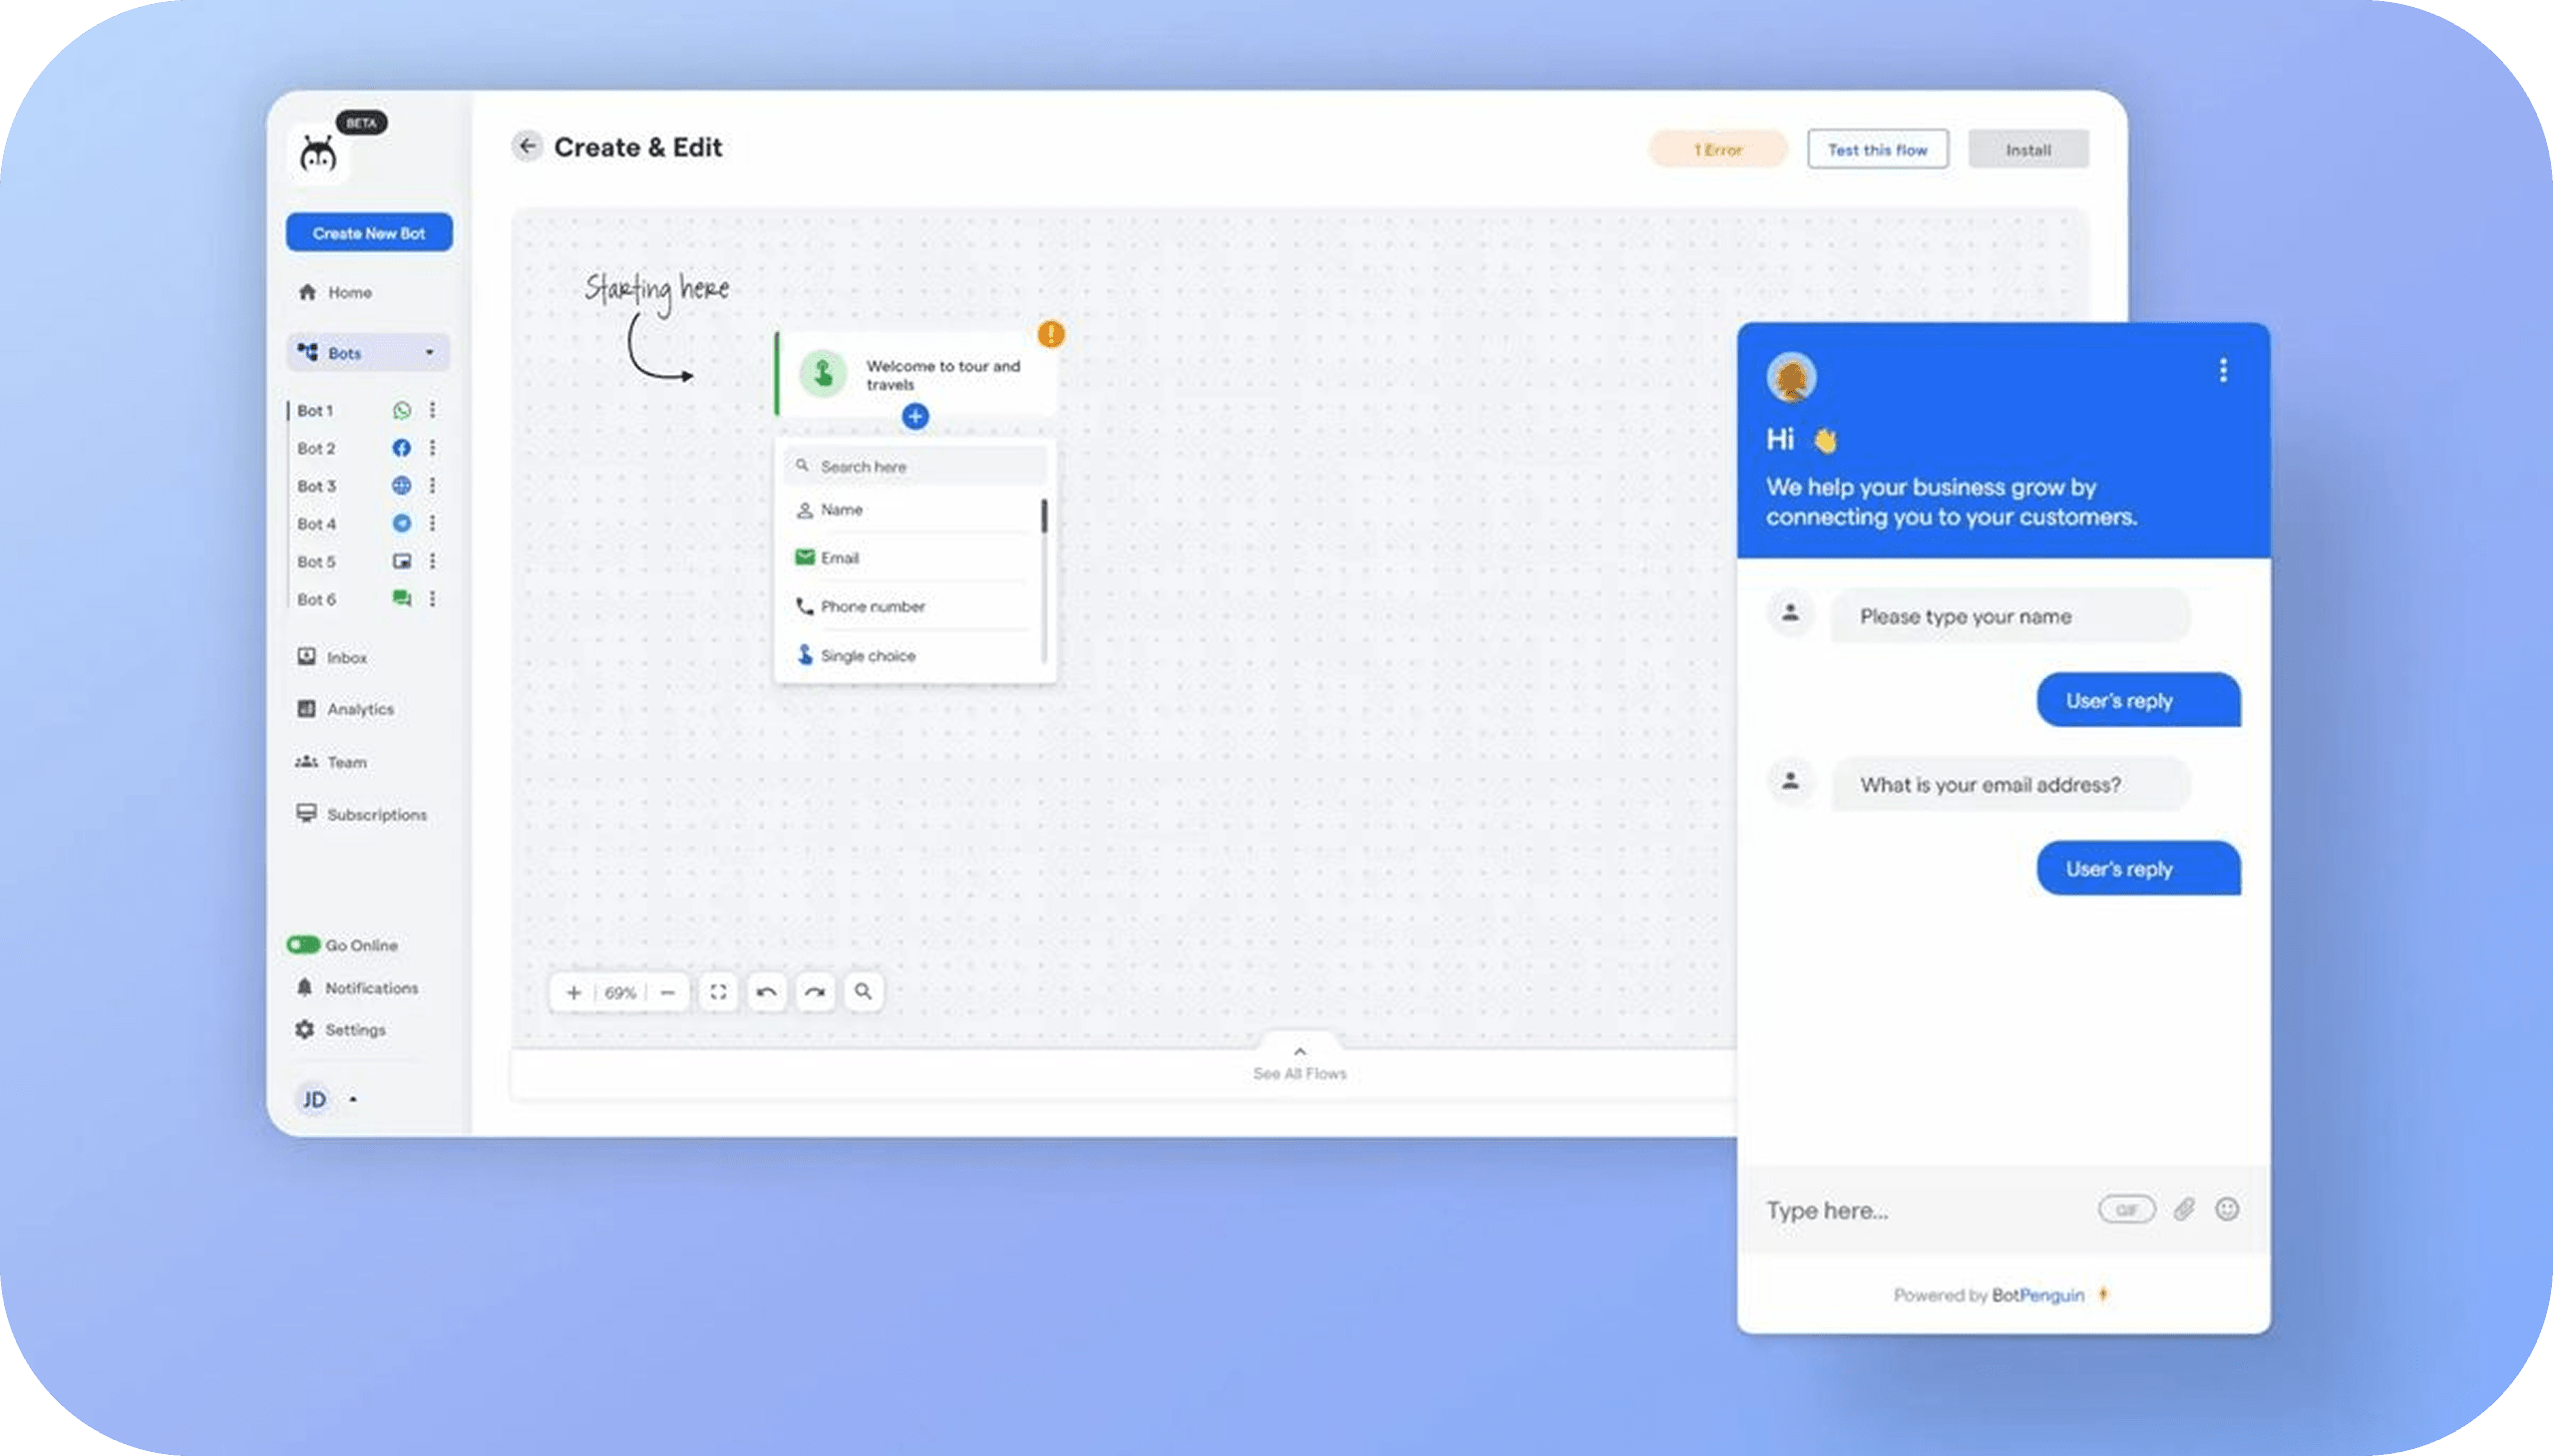Select the Telegram icon next to Bot 4
Viewport: 2553px width, 1456px height.
click(402, 523)
